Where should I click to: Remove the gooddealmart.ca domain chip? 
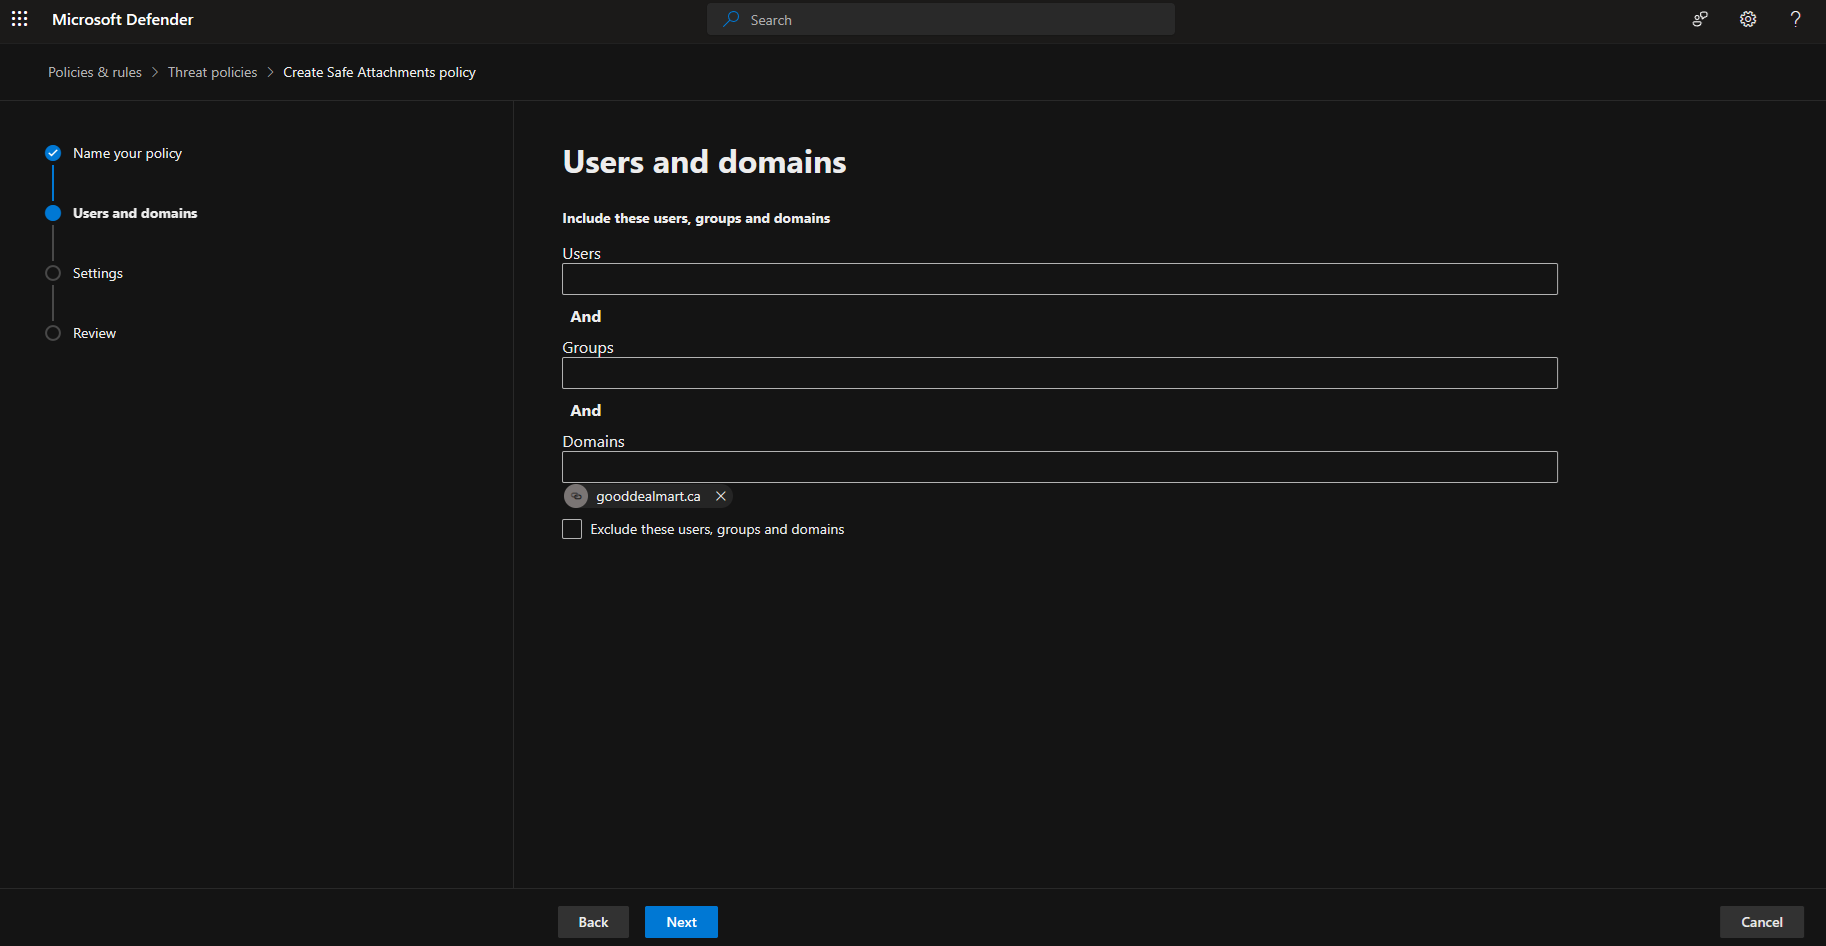click(720, 496)
